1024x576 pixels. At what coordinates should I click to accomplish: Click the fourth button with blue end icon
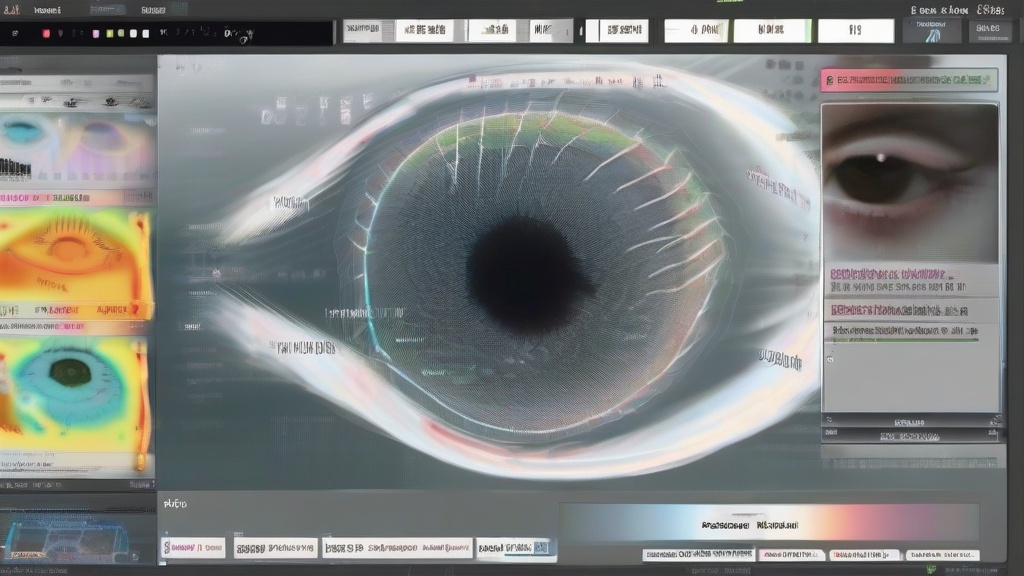point(516,548)
